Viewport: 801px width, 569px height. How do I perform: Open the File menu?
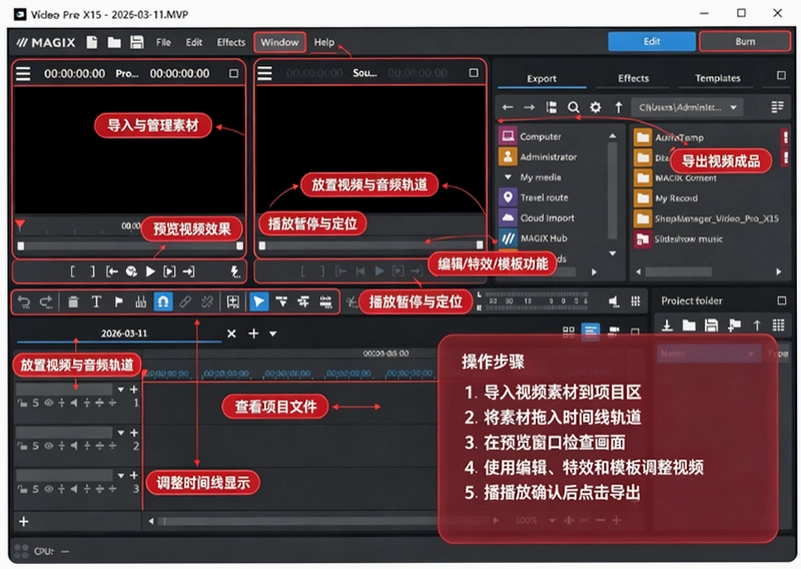pyautogui.click(x=163, y=42)
